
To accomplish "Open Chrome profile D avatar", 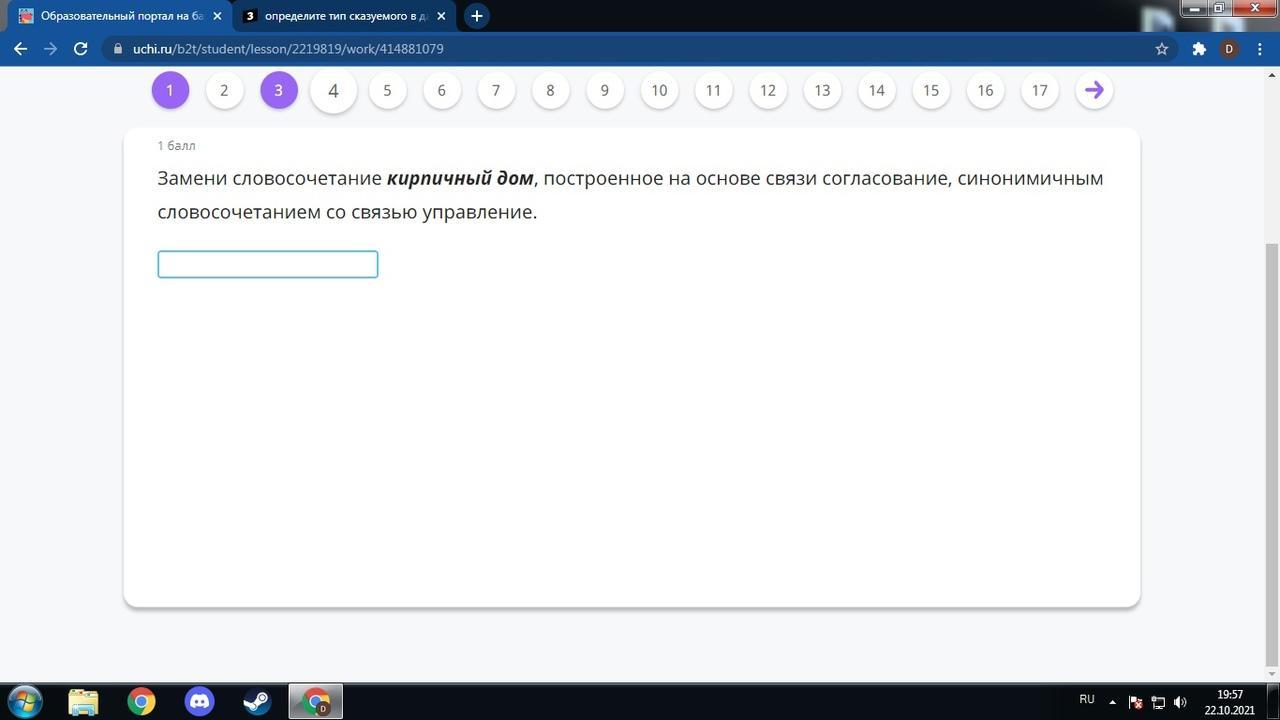I will click(x=1229, y=48).
